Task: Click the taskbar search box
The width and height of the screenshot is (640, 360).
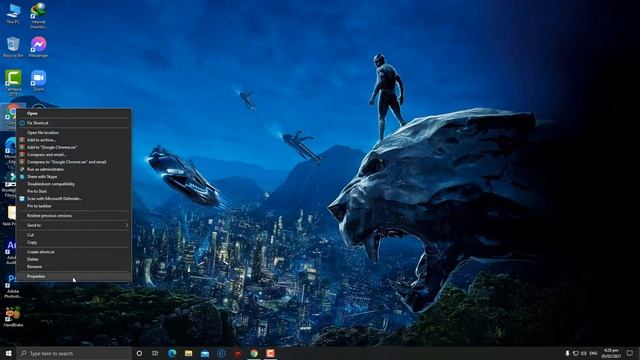Action: pyautogui.click(x=74, y=353)
